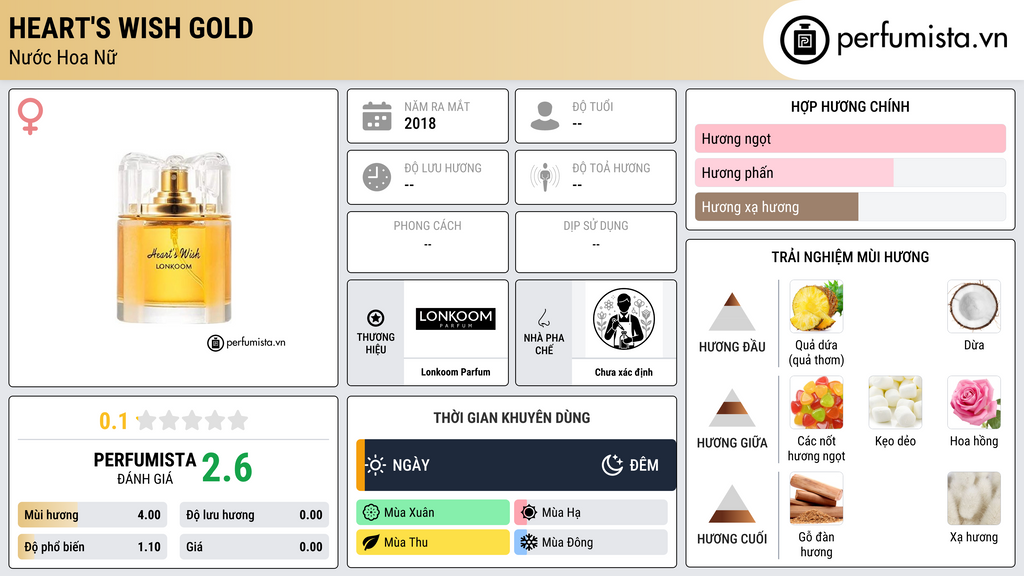Select the Mùa Xuân season chip
The width and height of the screenshot is (1024, 576).
click(433, 513)
